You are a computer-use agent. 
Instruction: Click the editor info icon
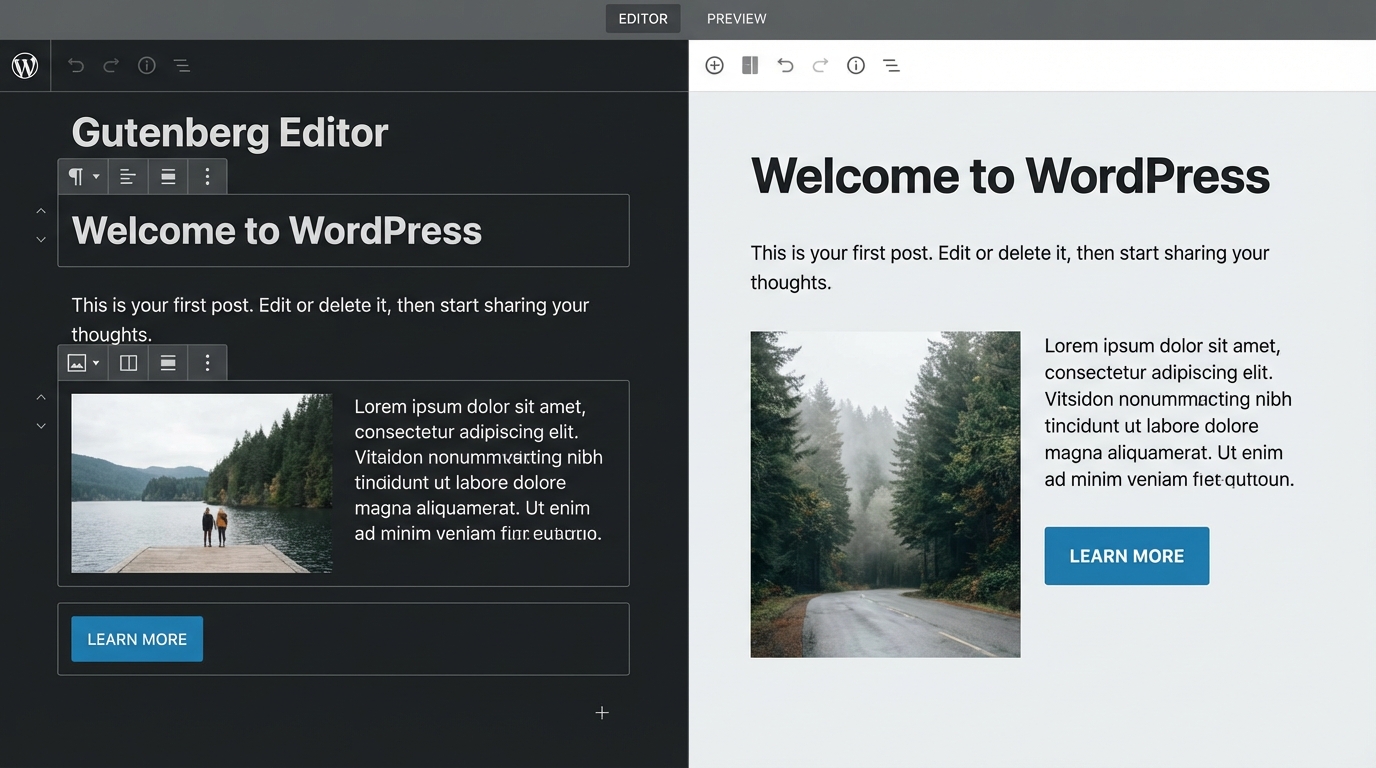147,65
